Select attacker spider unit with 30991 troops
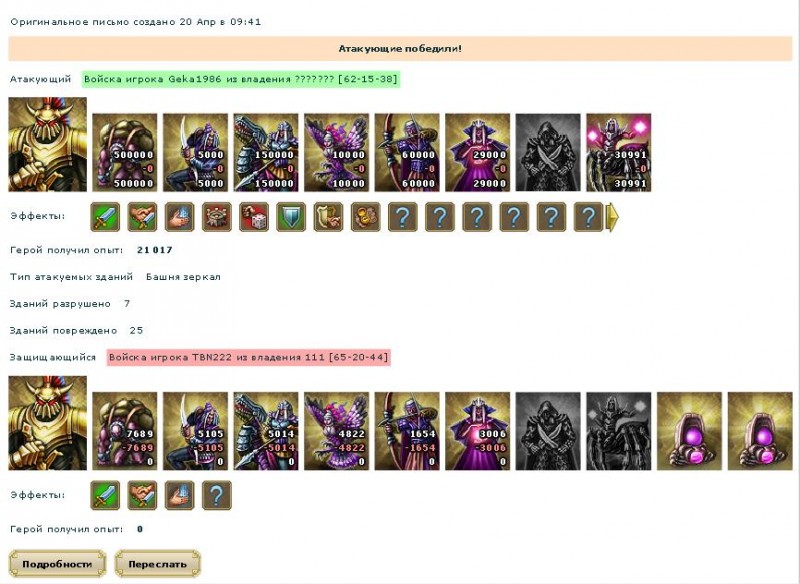The width and height of the screenshot is (800, 584). tap(619, 153)
